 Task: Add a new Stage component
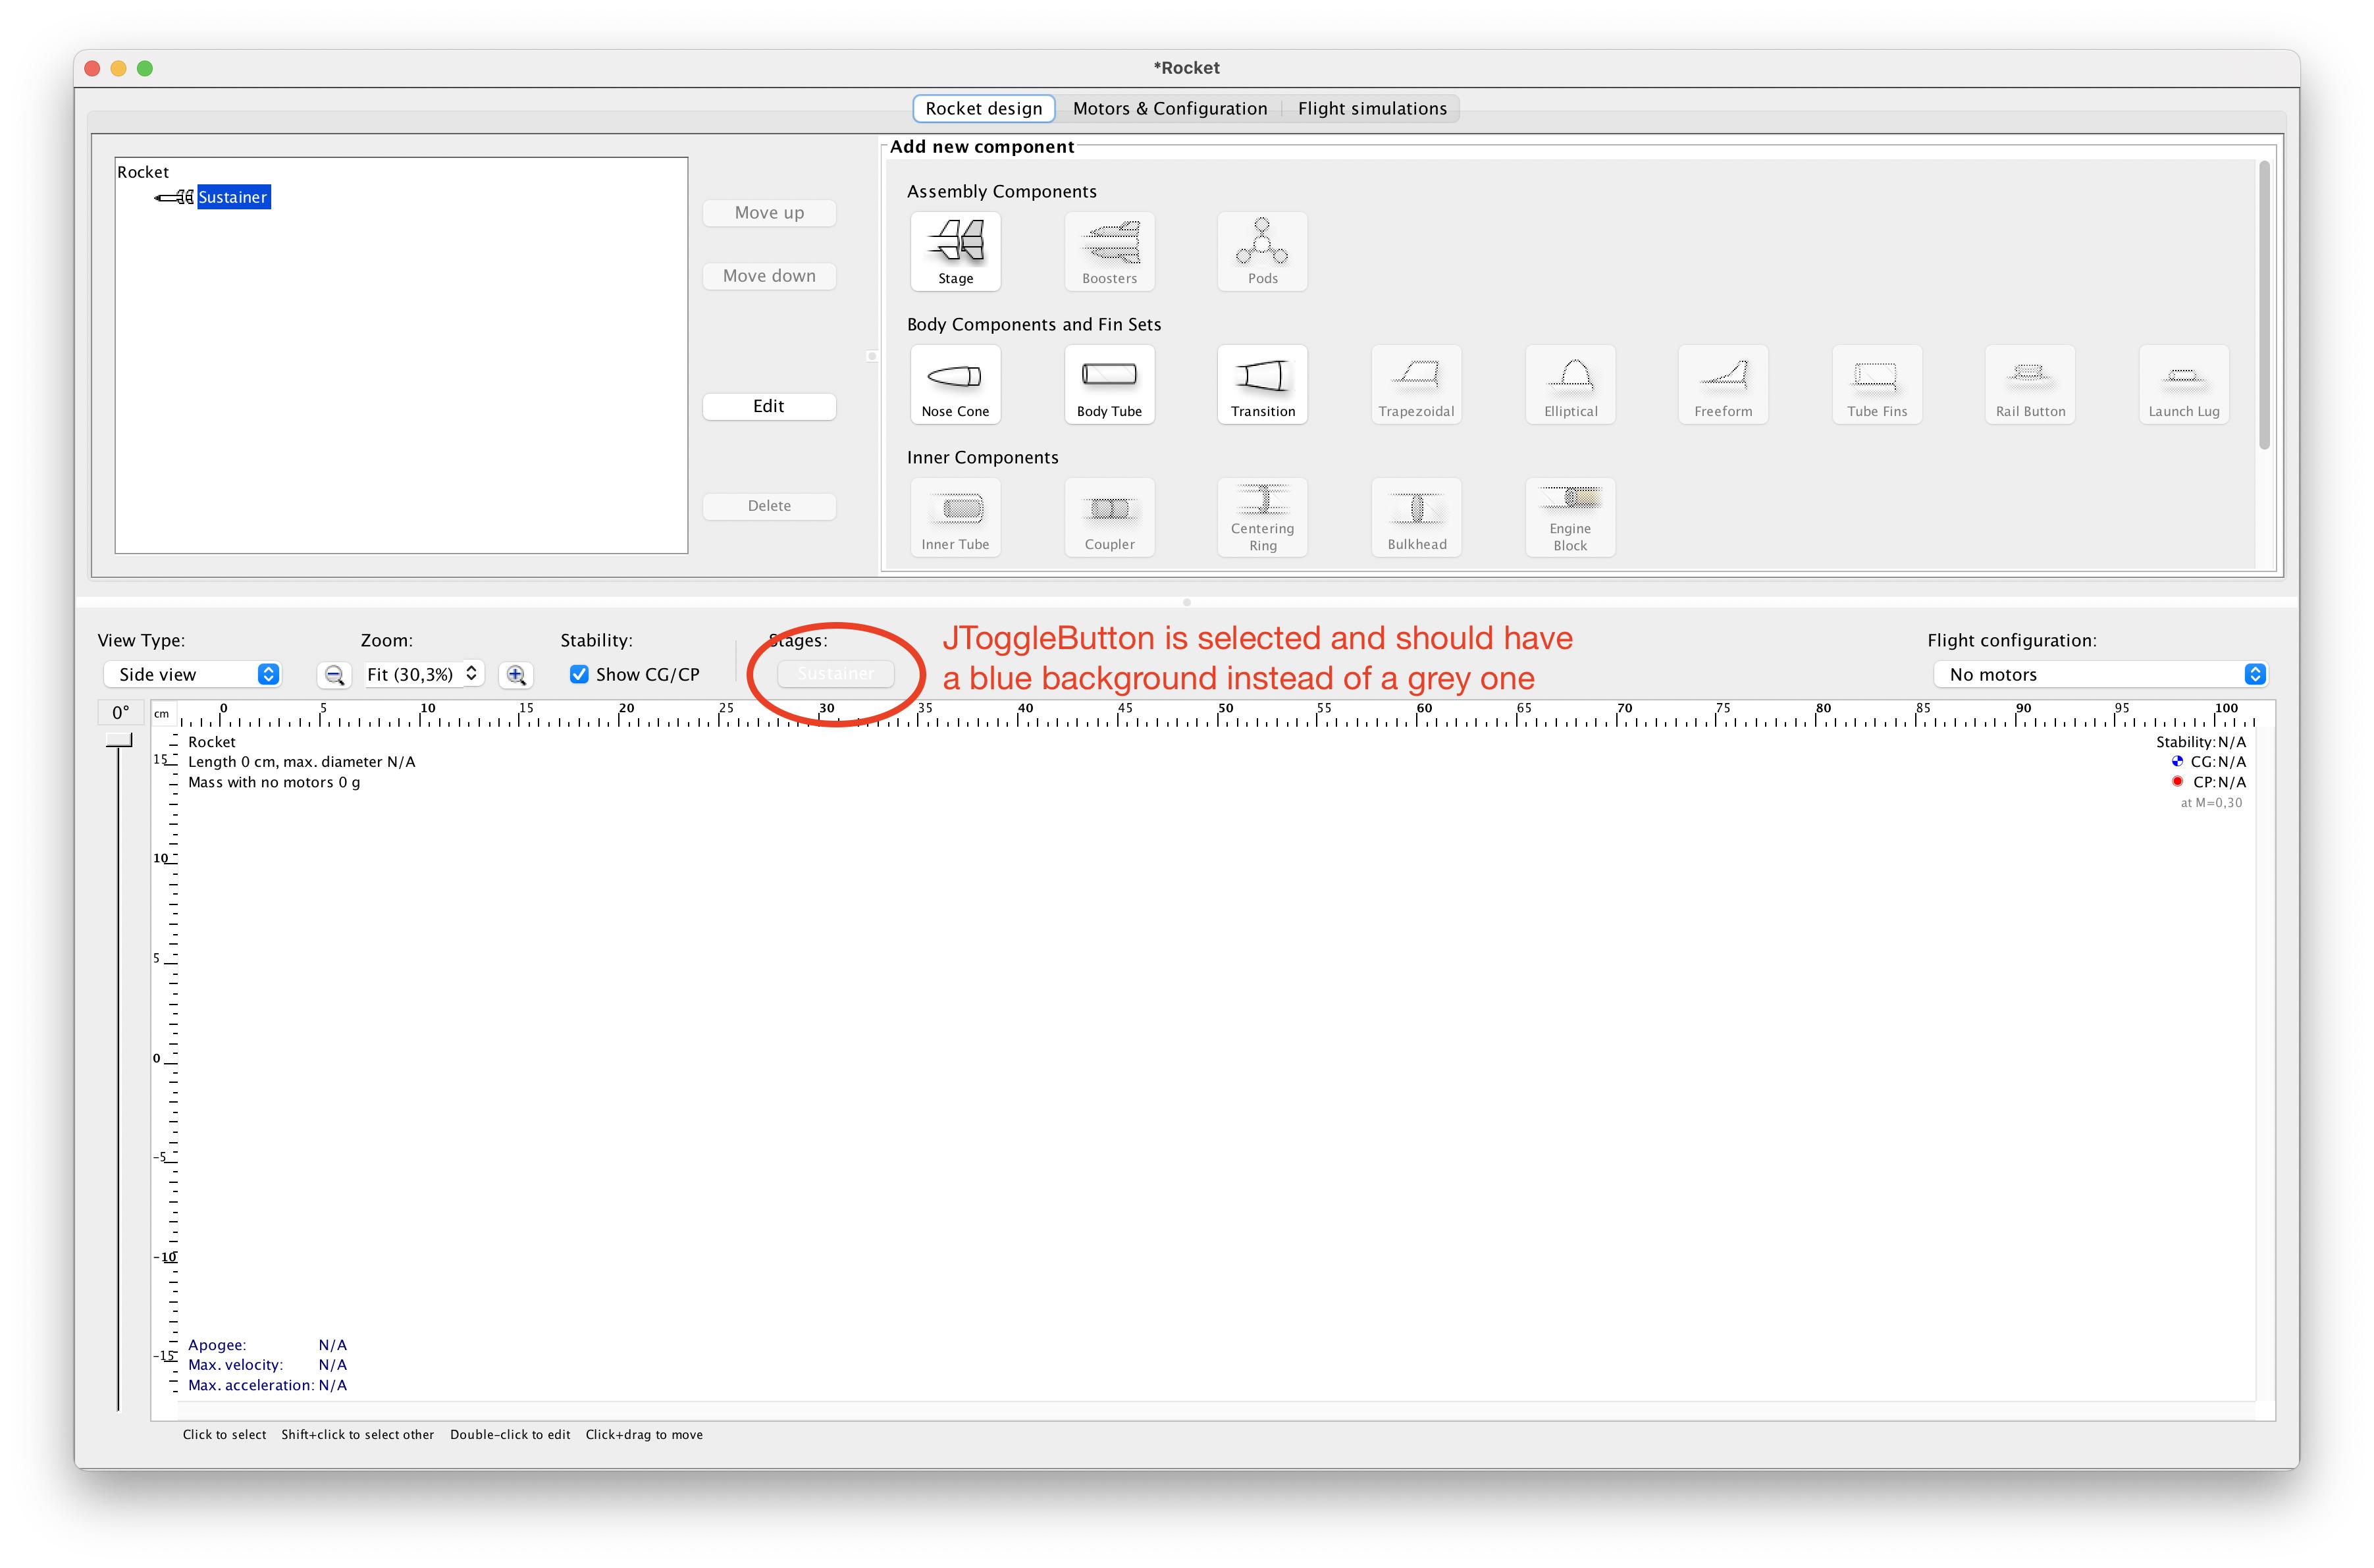[x=955, y=251]
